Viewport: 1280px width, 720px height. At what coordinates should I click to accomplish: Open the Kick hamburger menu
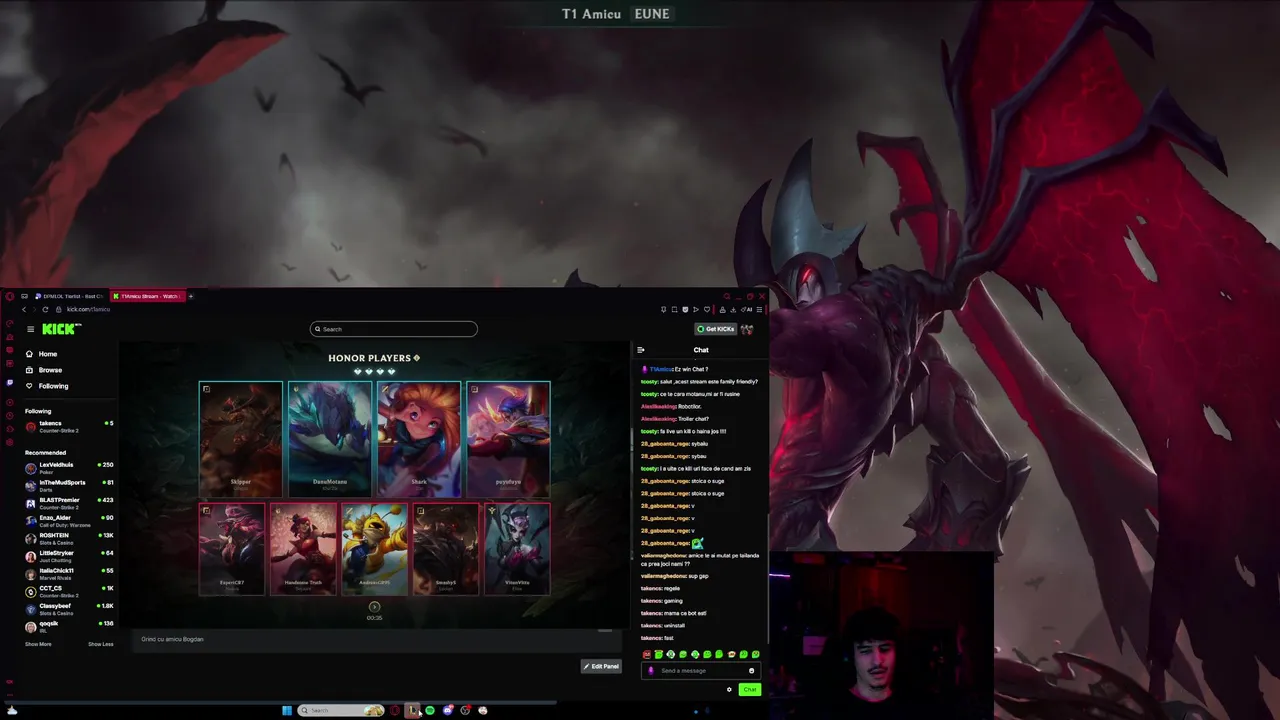click(x=30, y=329)
